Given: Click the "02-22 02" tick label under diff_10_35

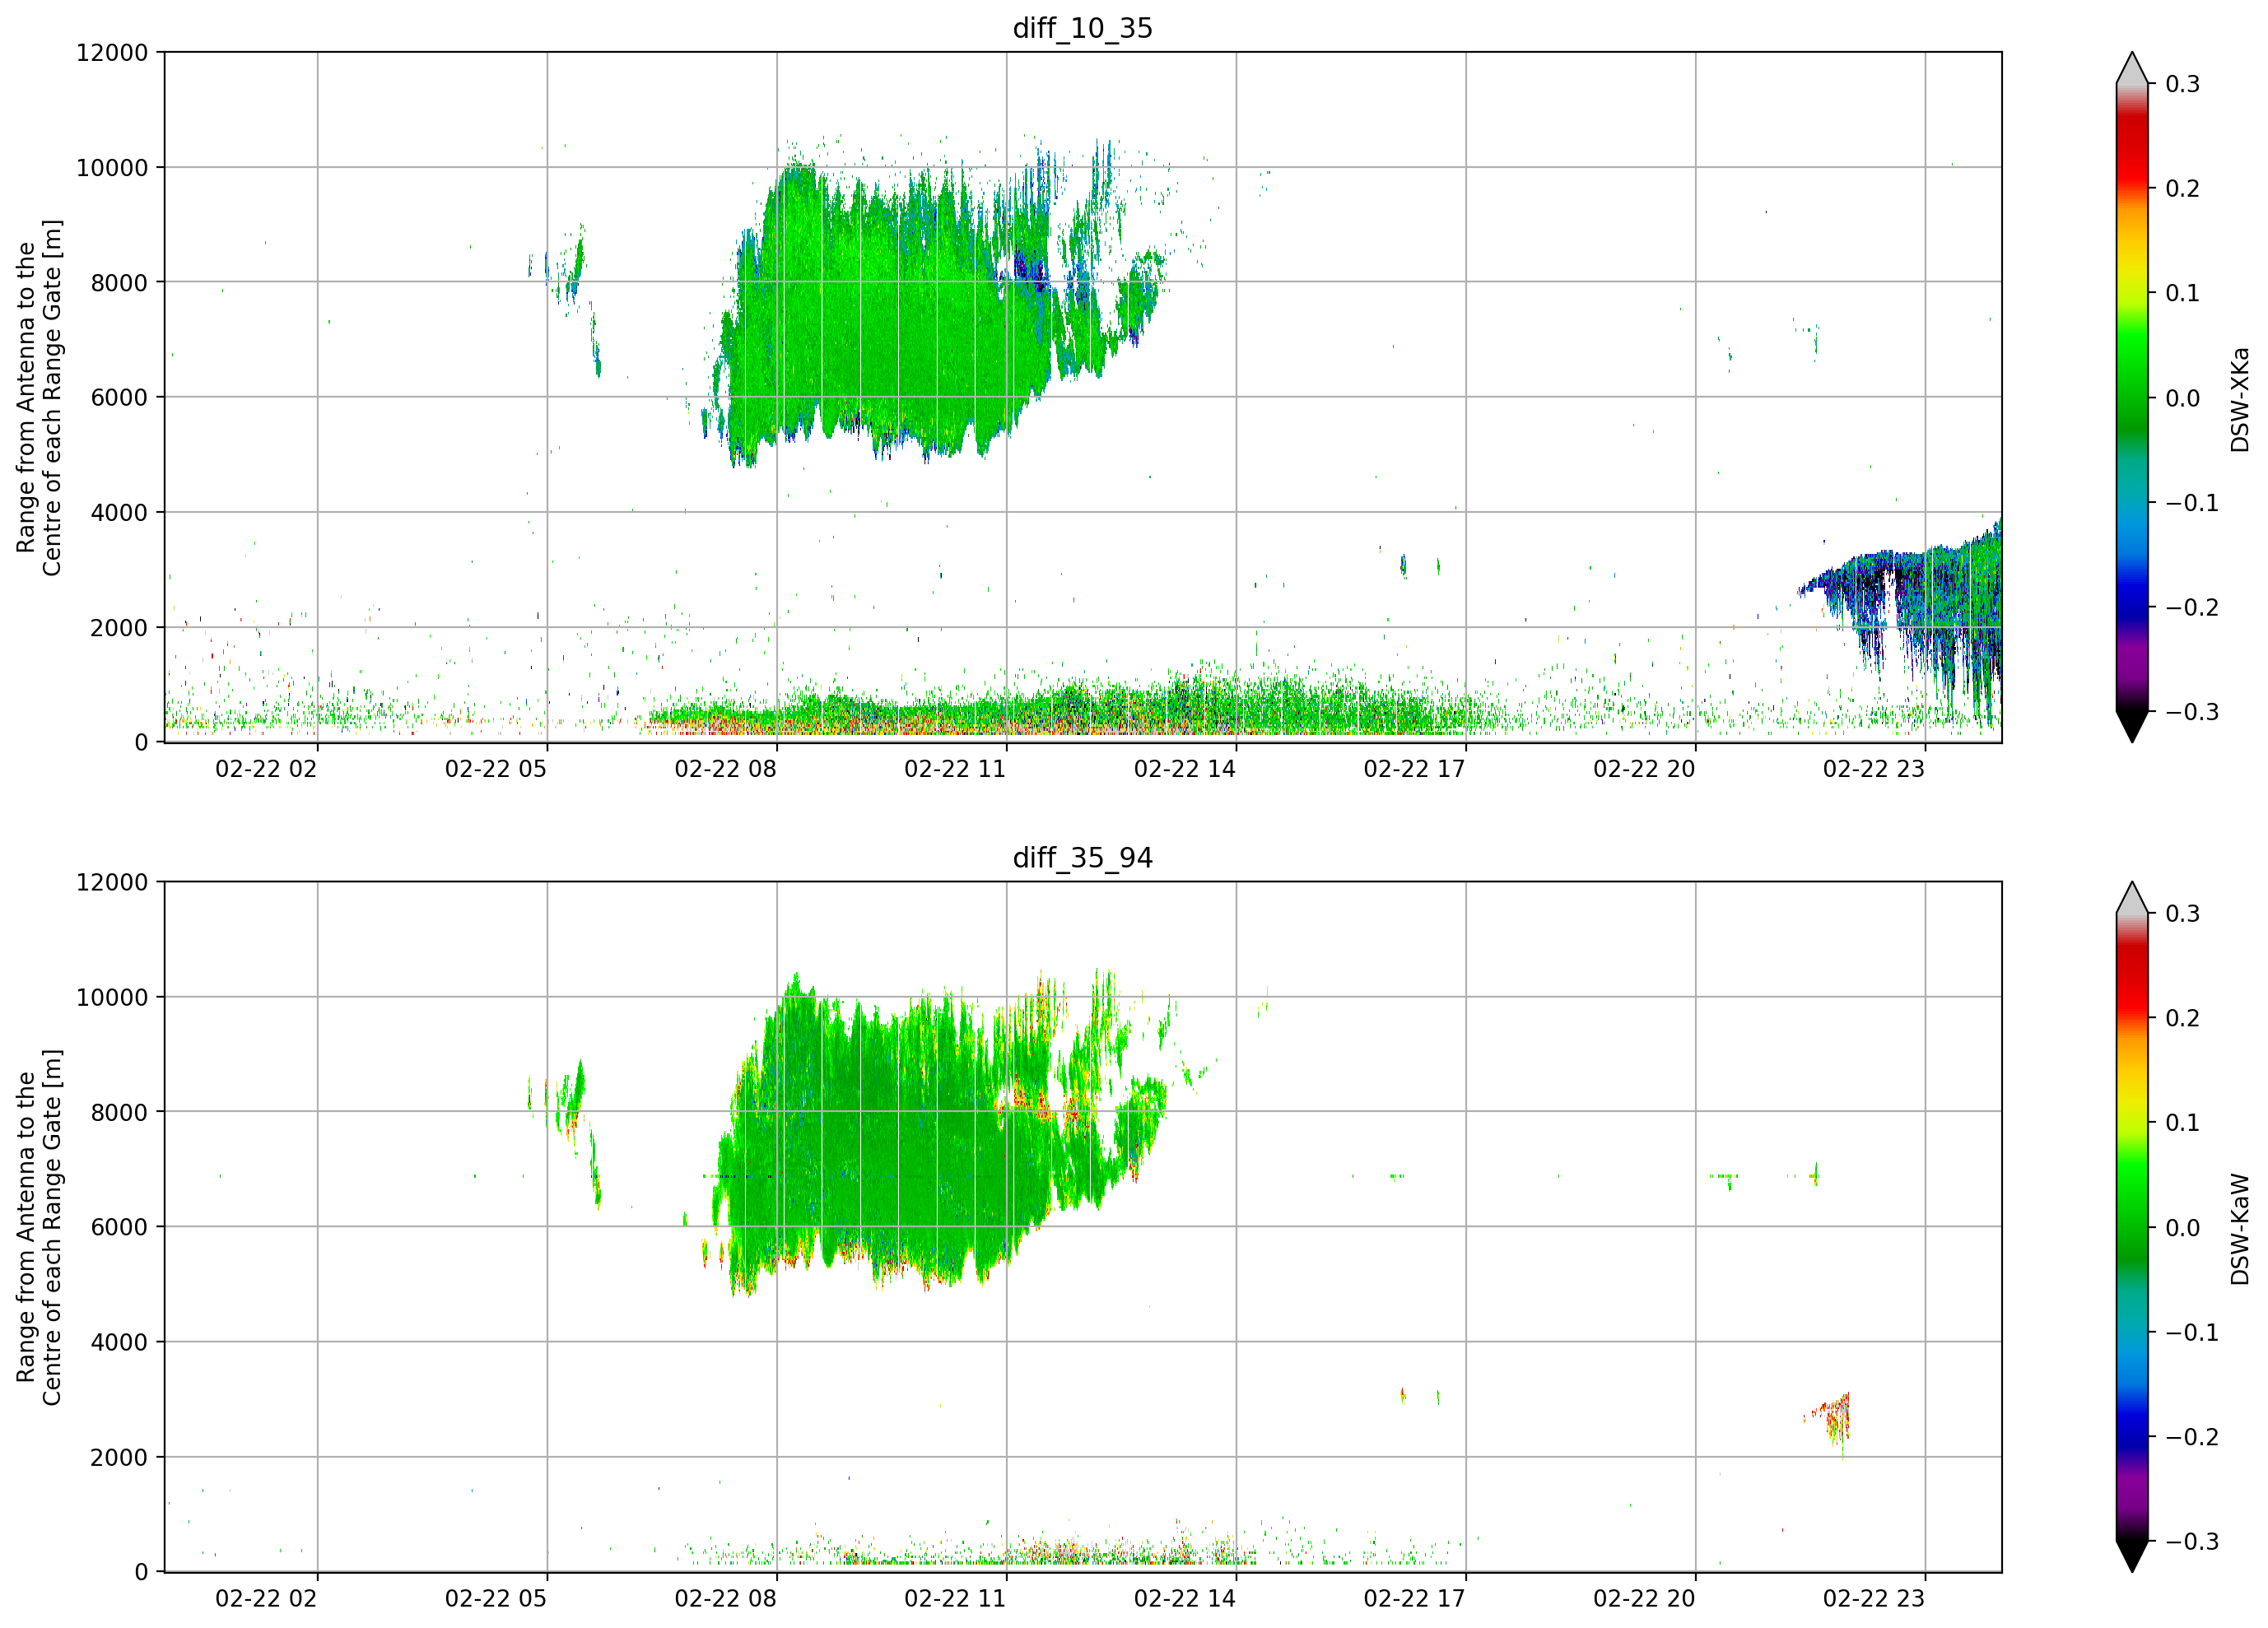Looking at the screenshot, I should coord(266,769).
